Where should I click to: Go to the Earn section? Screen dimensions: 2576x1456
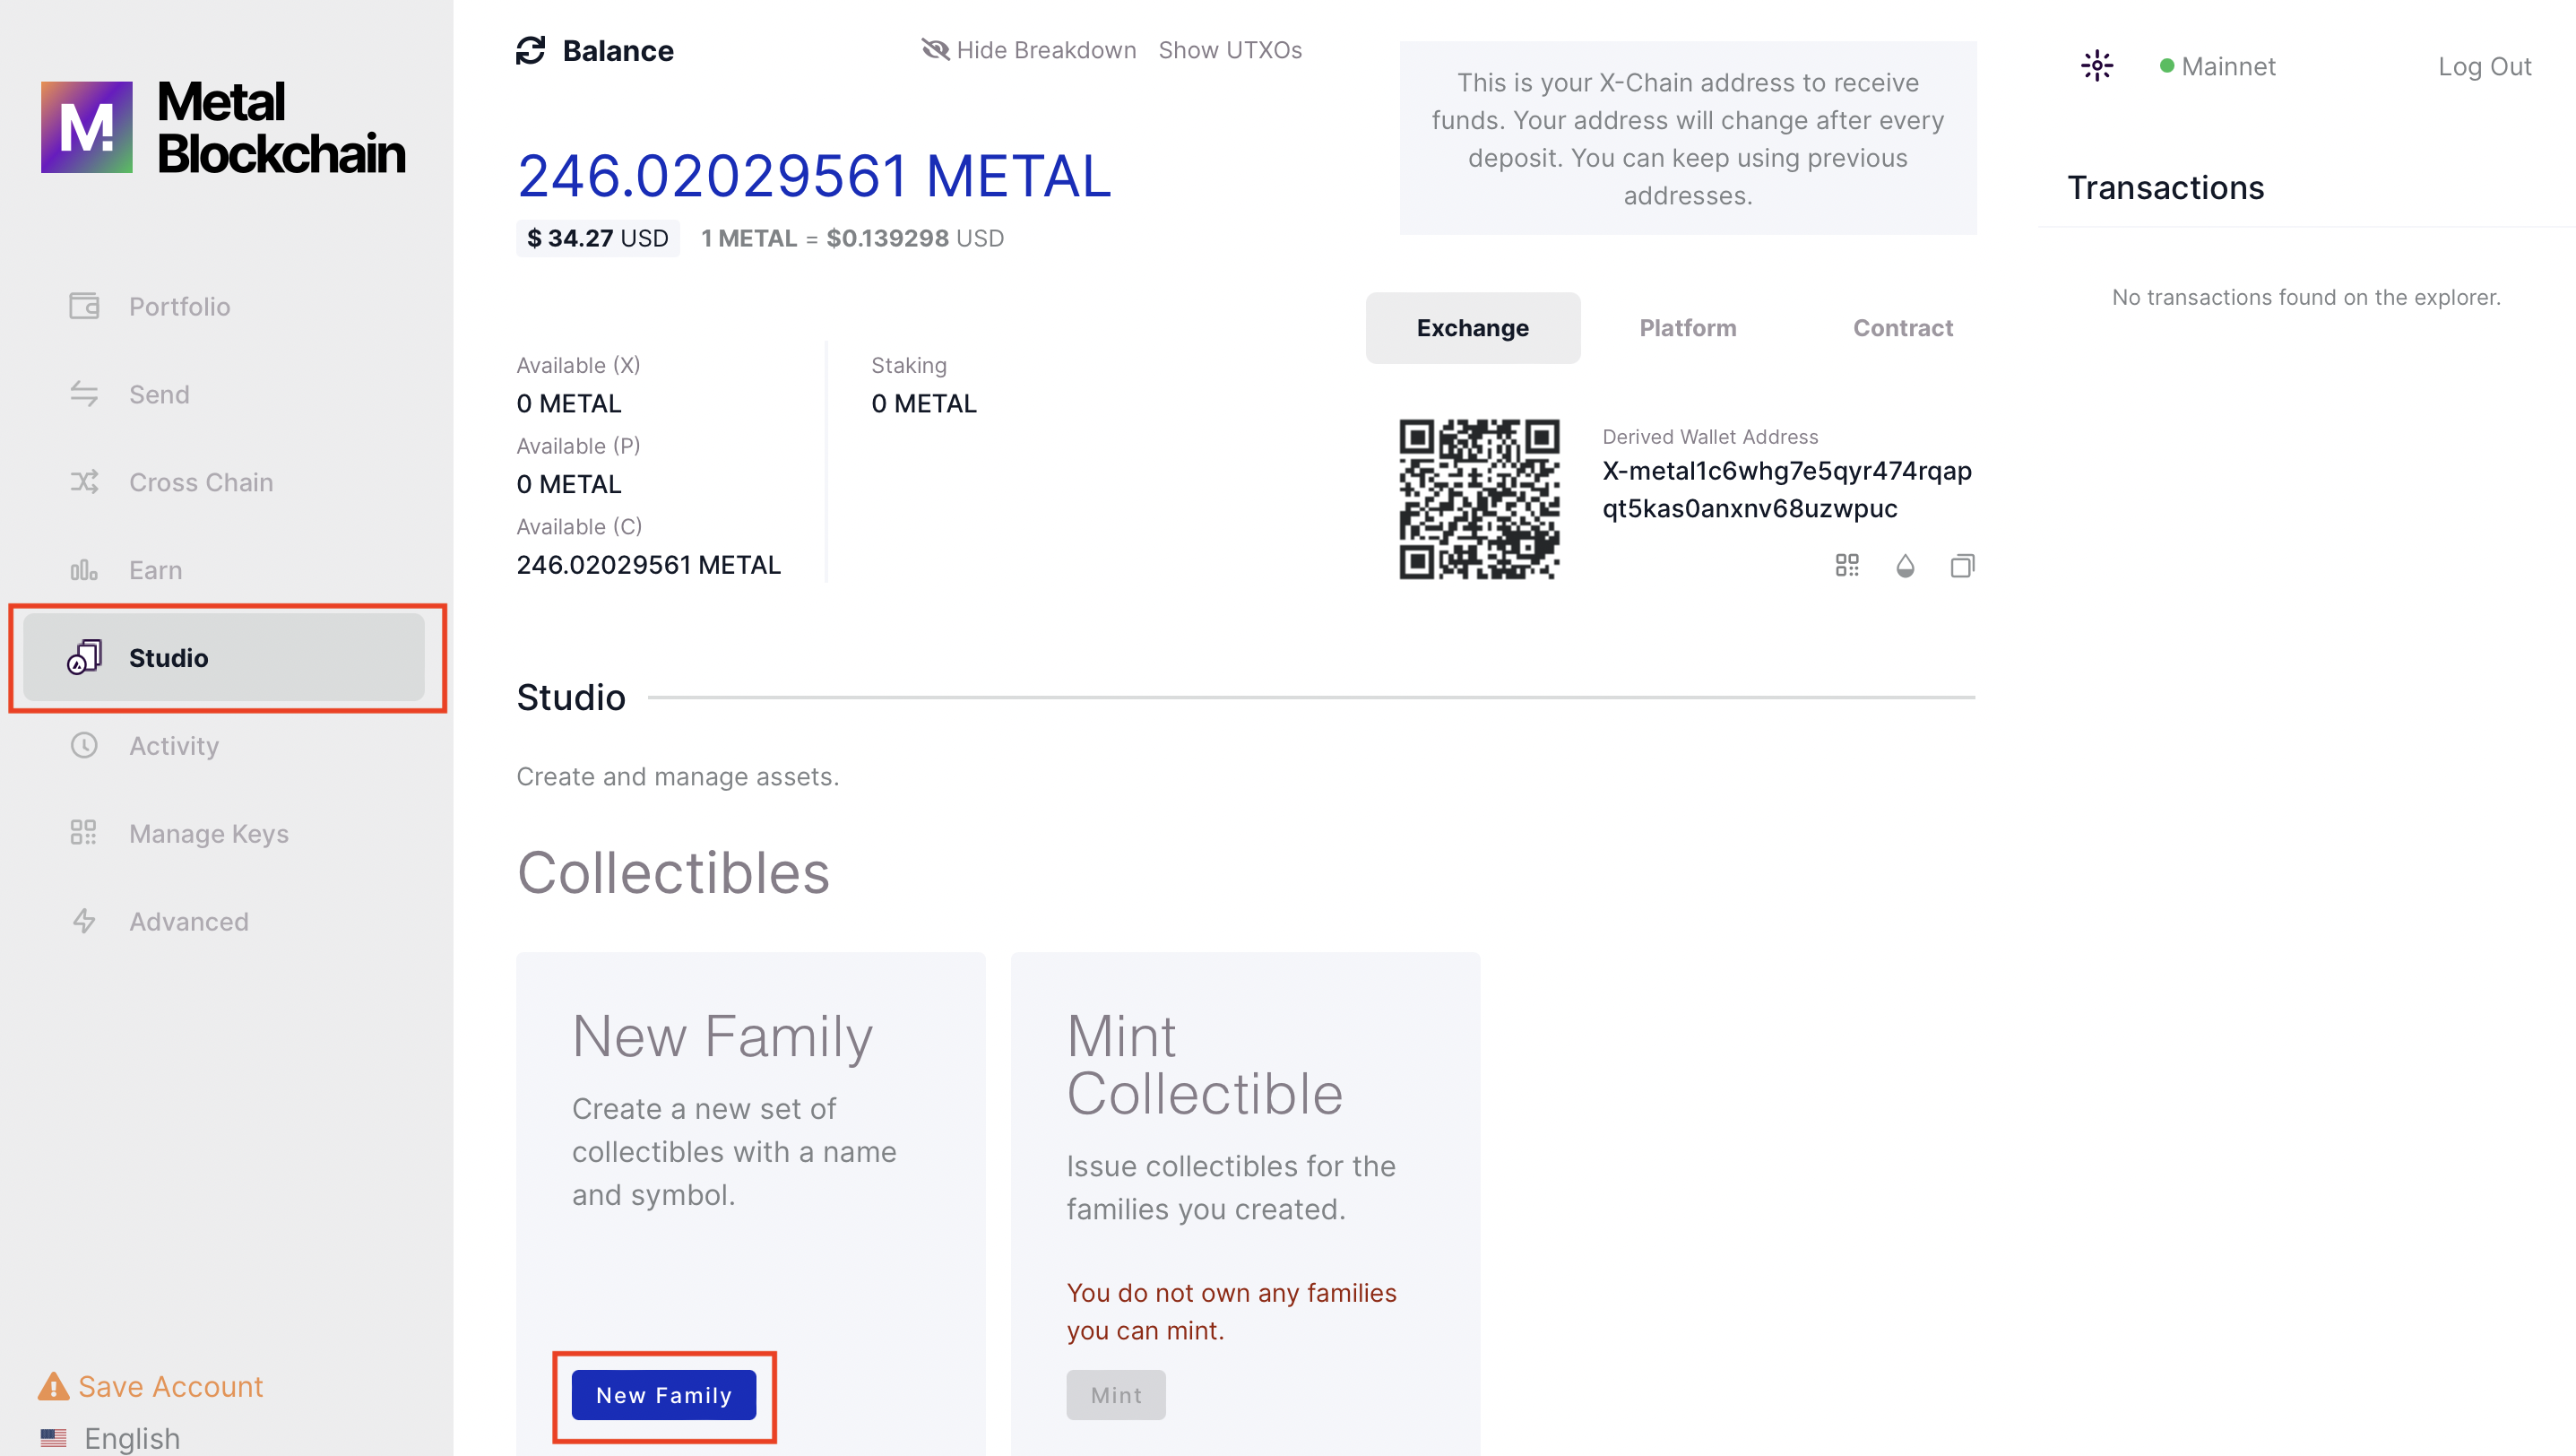click(155, 570)
